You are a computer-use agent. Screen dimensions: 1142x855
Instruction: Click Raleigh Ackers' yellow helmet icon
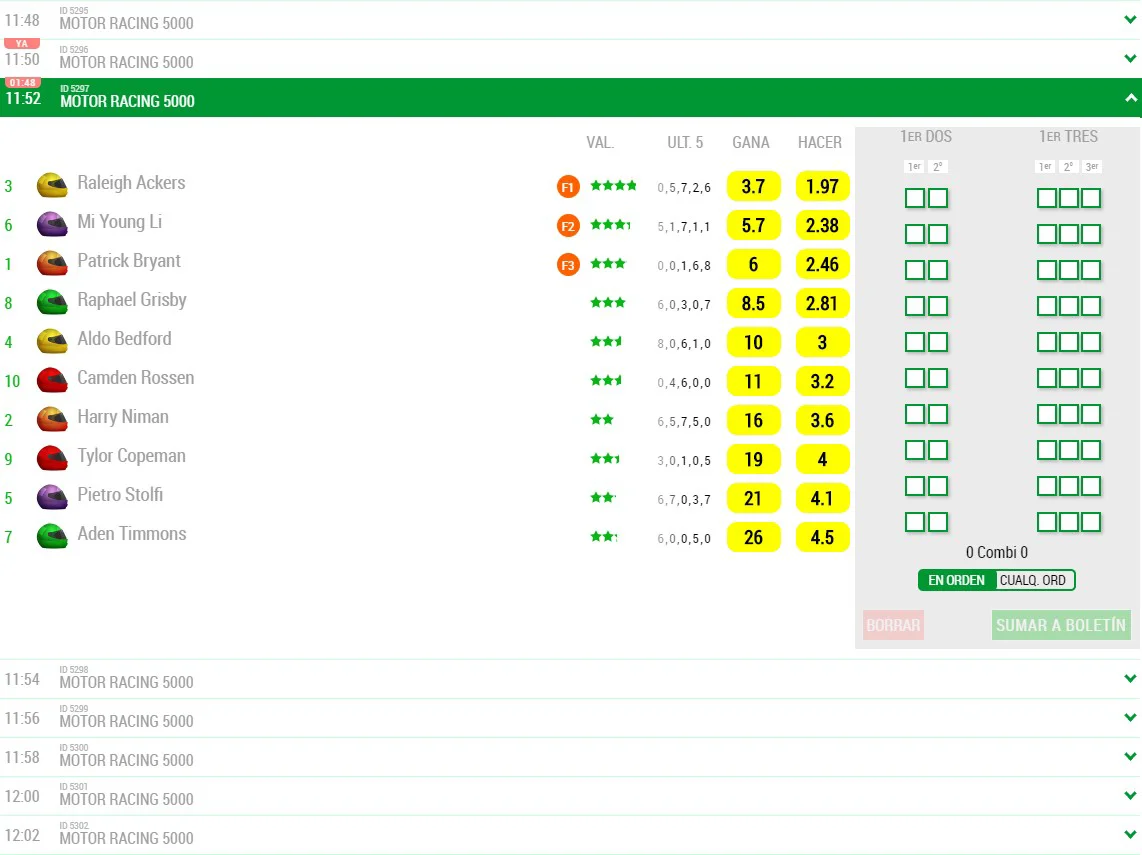point(52,185)
